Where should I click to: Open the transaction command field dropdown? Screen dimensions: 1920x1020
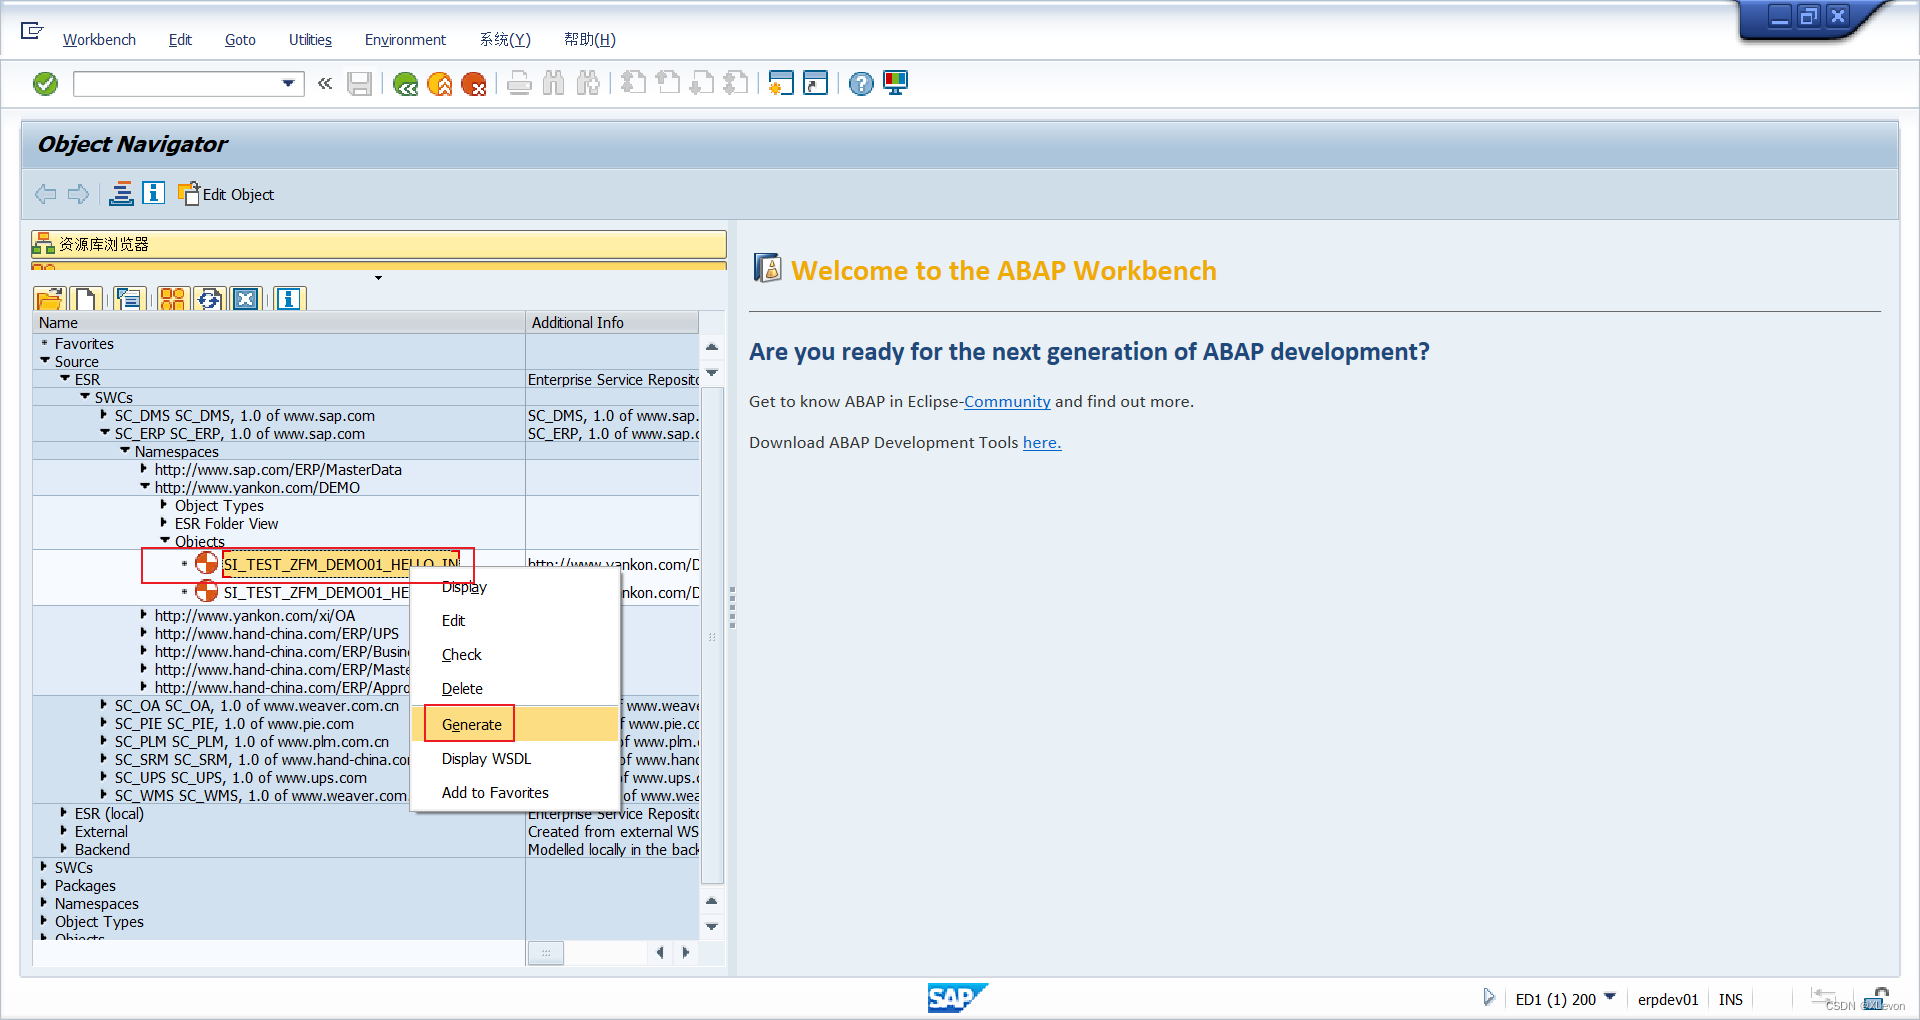pyautogui.click(x=288, y=83)
